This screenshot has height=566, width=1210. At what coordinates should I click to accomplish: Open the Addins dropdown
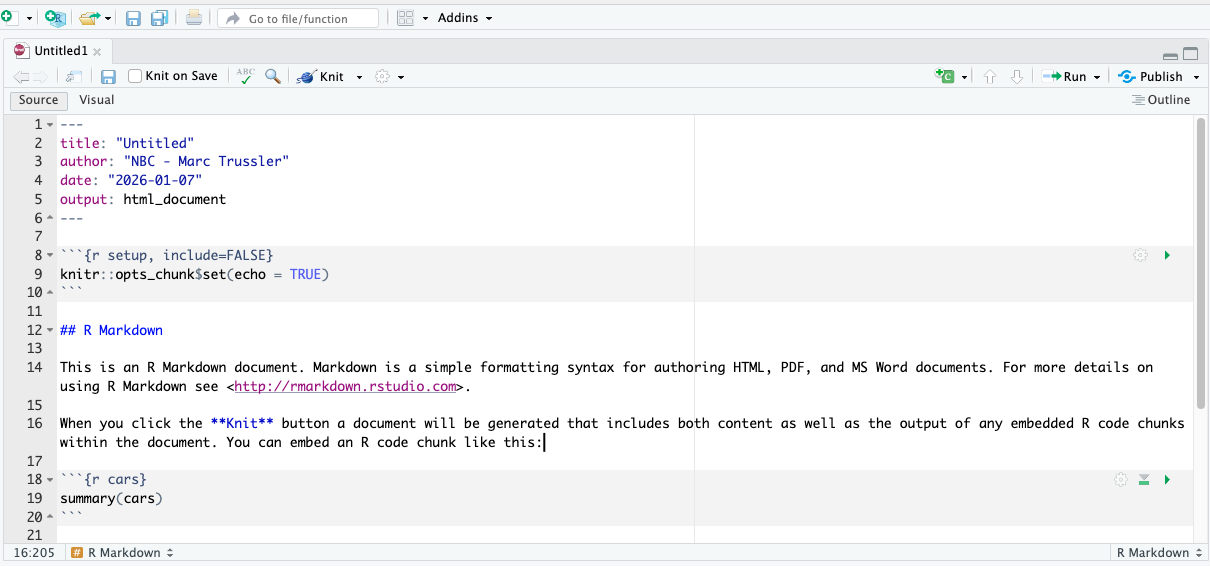[464, 18]
